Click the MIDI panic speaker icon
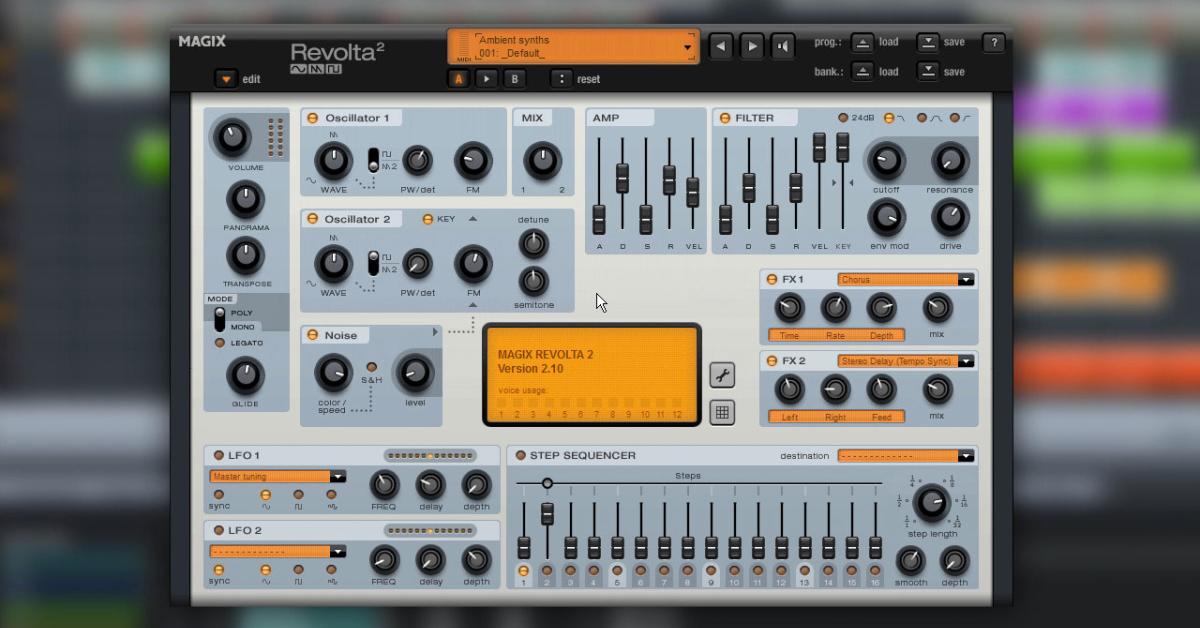The height and width of the screenshot is (628, 1200). coord(784,46)
